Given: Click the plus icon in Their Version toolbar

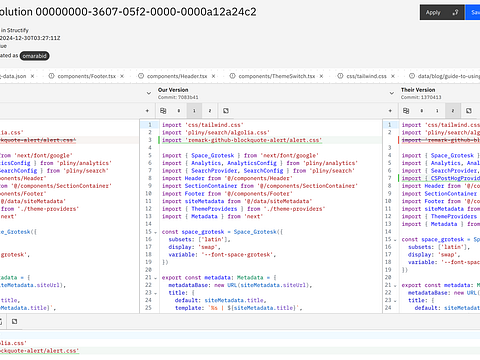Looking at the screenshot, I should coord(390,111).
